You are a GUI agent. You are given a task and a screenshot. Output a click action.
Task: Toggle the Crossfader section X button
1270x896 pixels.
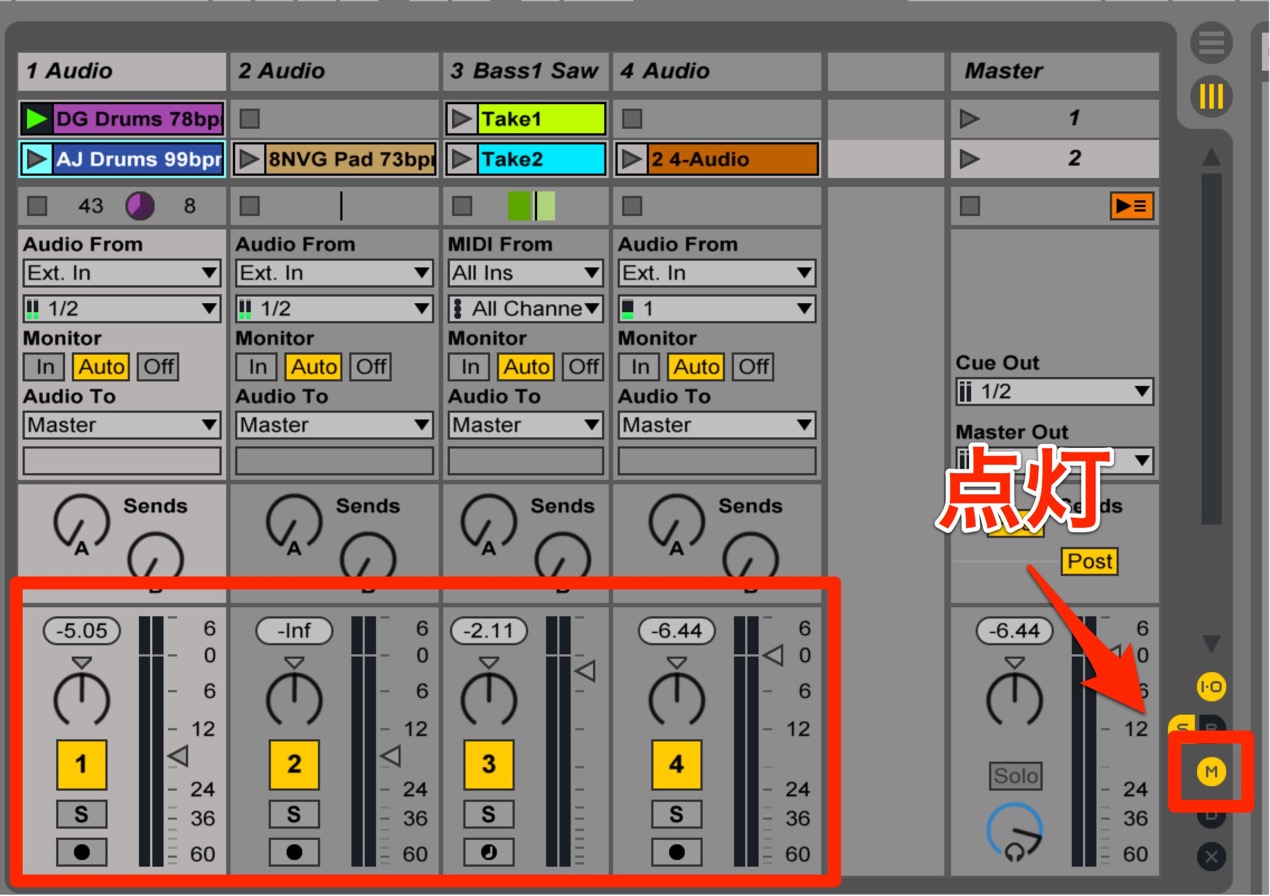[x=1211, y=856]
